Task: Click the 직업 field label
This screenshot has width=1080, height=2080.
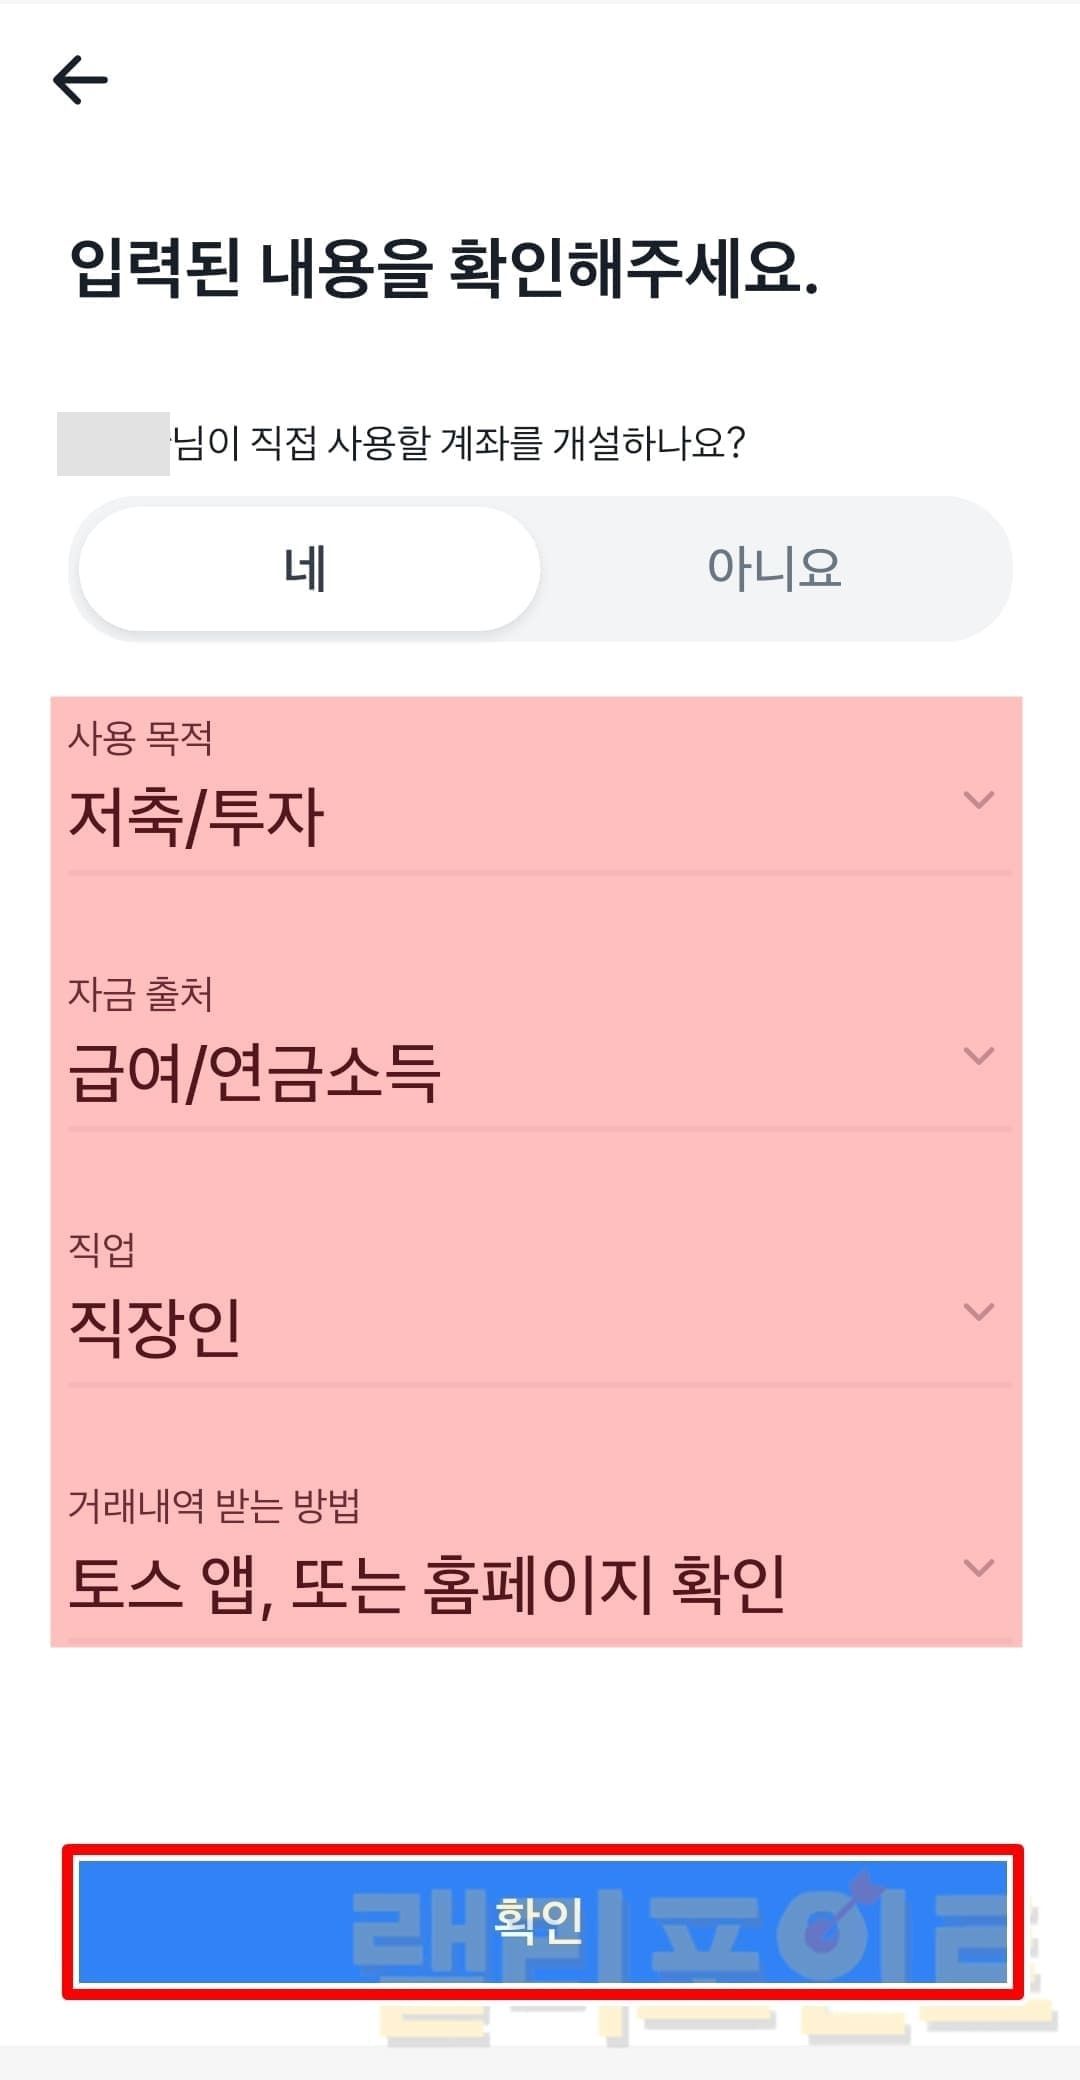Action: [x=101, y=1250]
